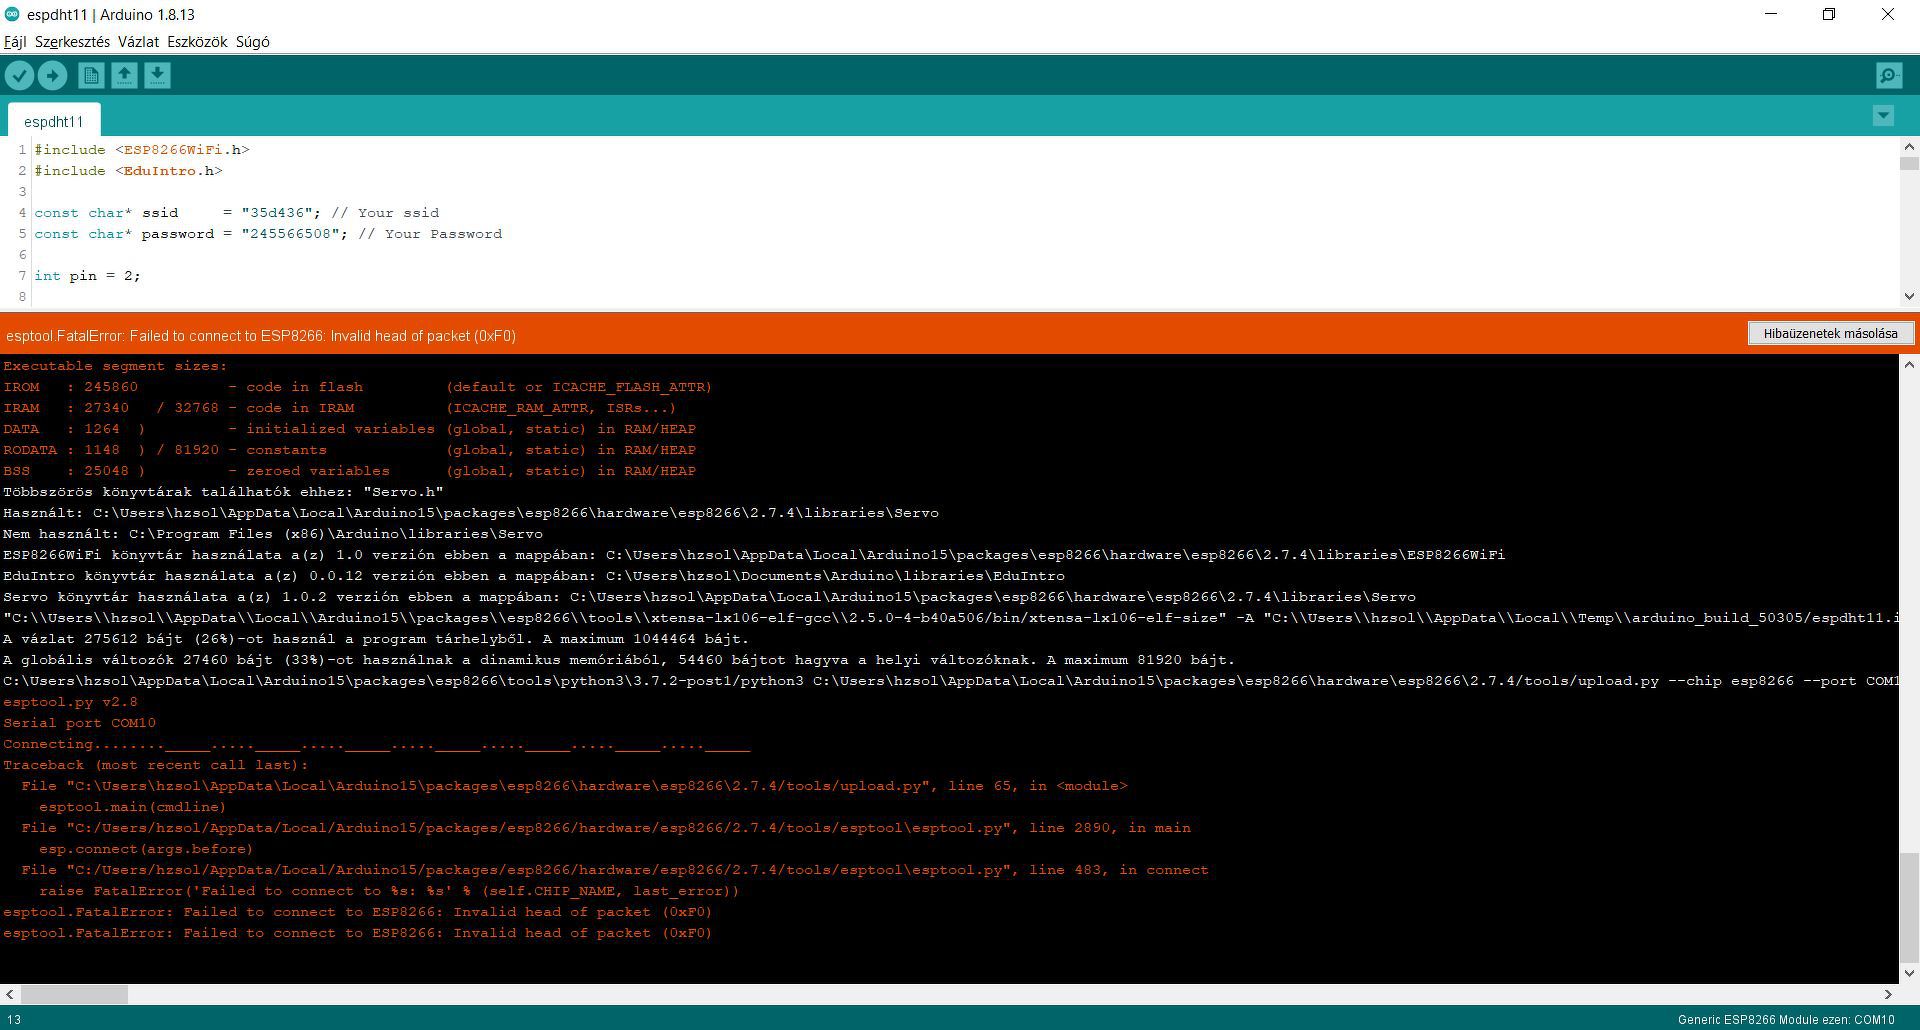Click the console vertical scrollbar thumb
The height and width of the screenshot is (1030, 1920).
[x=1909, y=907]
